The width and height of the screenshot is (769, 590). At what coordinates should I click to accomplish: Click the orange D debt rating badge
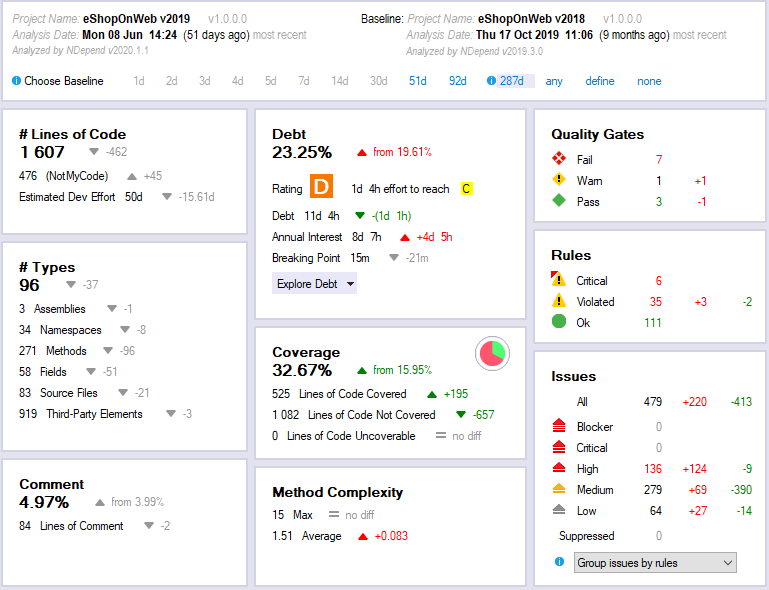pyautogui.click(x=321, y=187)
